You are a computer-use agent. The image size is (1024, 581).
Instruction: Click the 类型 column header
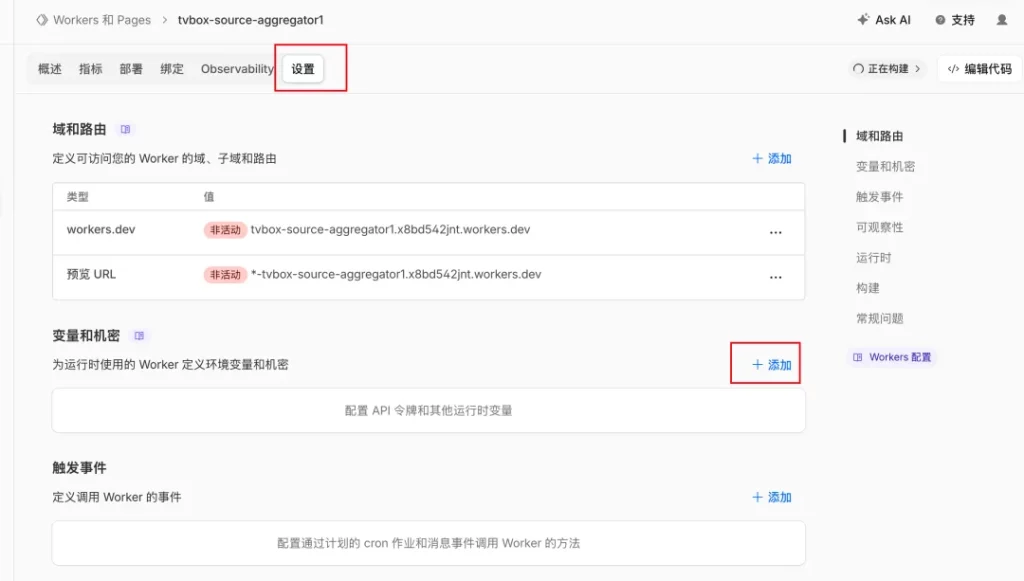point(77,196)
